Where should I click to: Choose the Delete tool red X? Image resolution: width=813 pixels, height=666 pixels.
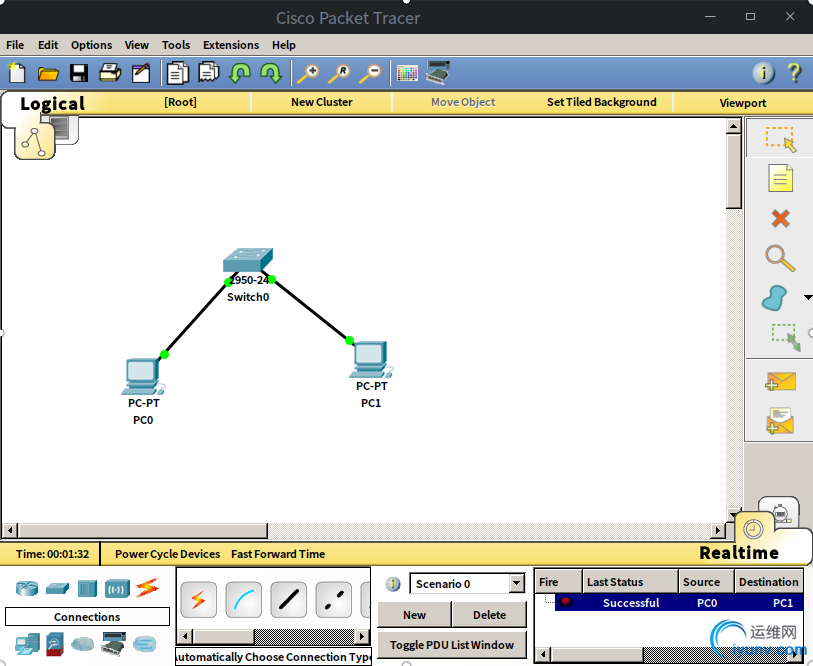click(x=780, y=218)
